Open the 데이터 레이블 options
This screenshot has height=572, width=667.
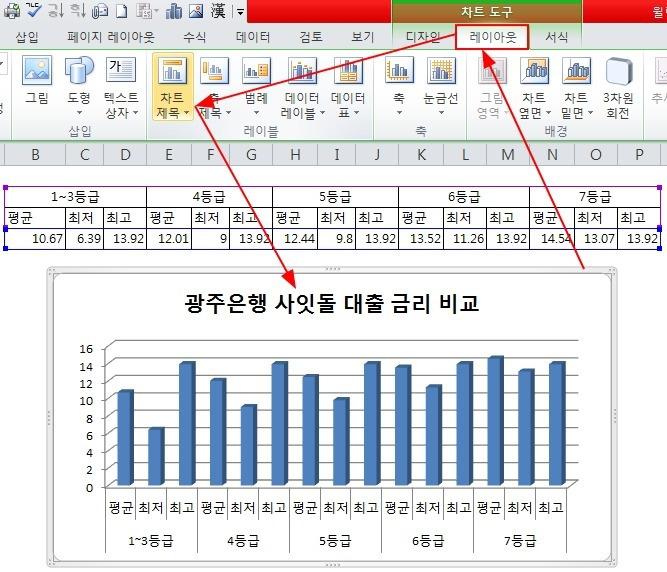pos(302,86)
